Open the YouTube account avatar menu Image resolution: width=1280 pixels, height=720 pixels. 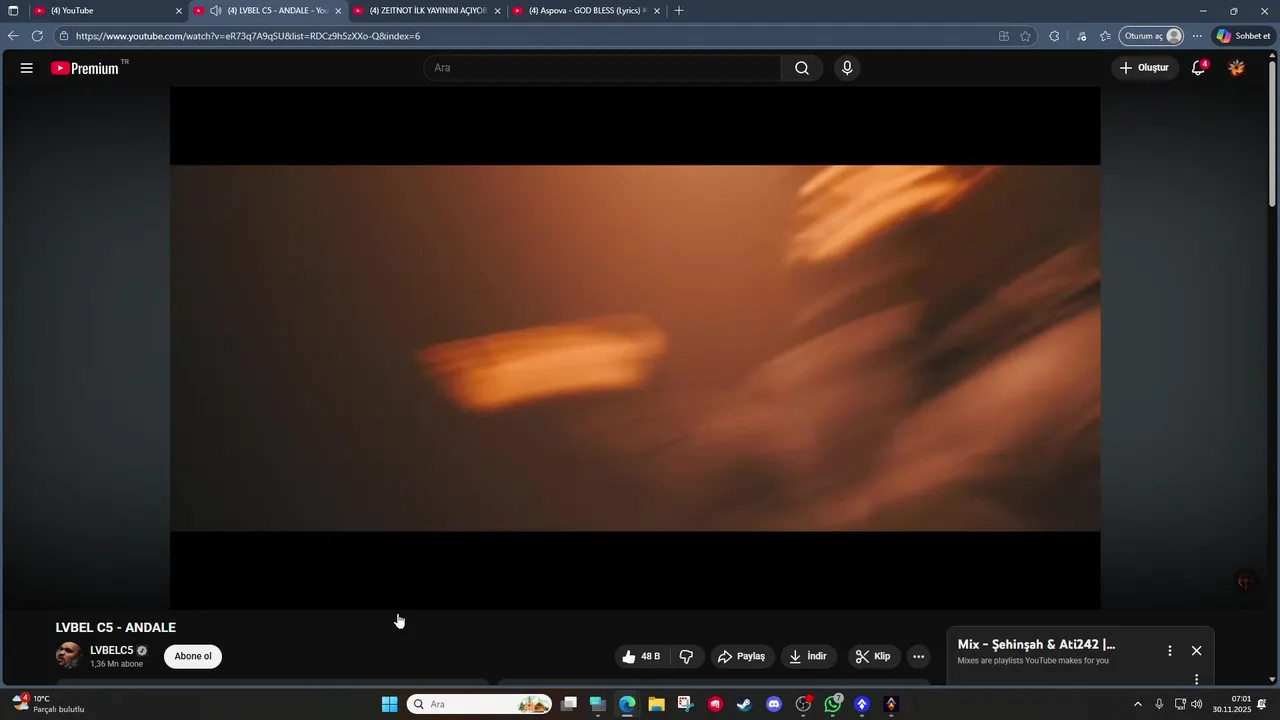coord(1237,68)
